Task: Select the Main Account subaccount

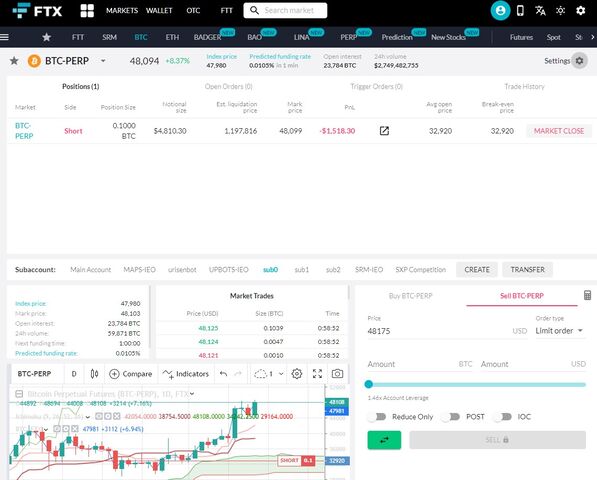Action: click(x=91, y=270)
